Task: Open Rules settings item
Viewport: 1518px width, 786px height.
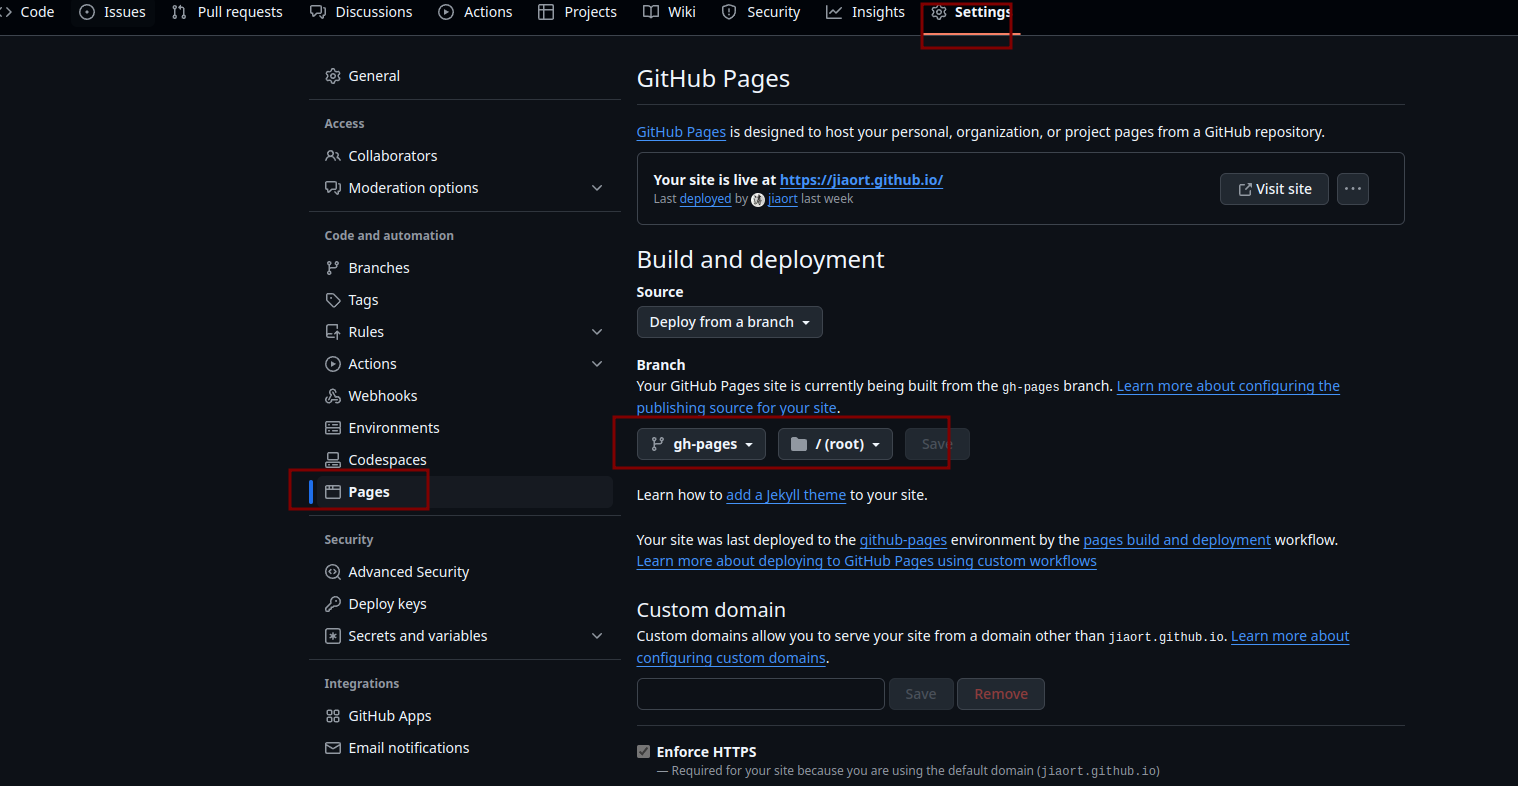Action: 366,332
